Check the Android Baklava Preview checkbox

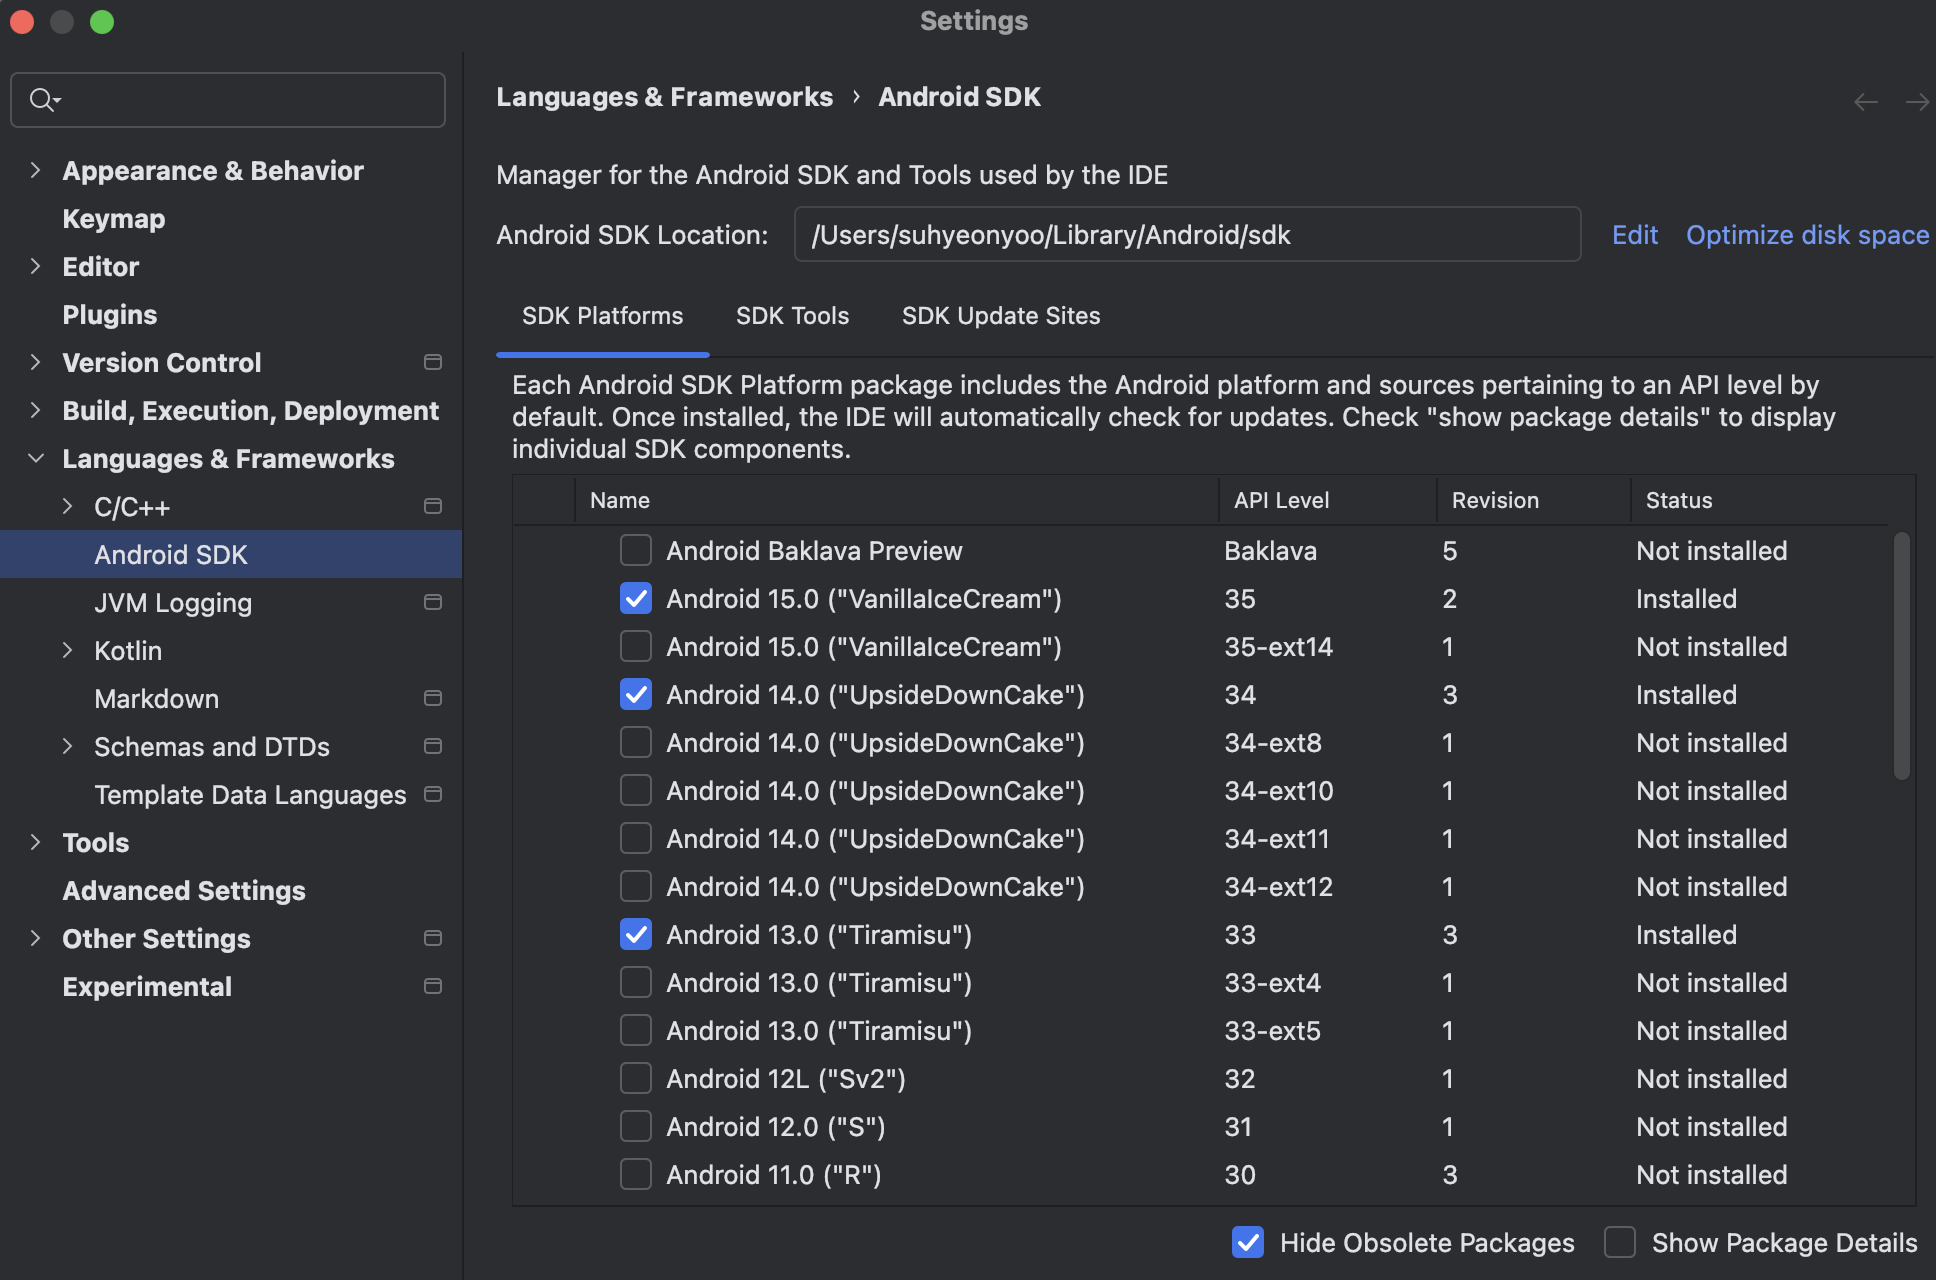636,550
